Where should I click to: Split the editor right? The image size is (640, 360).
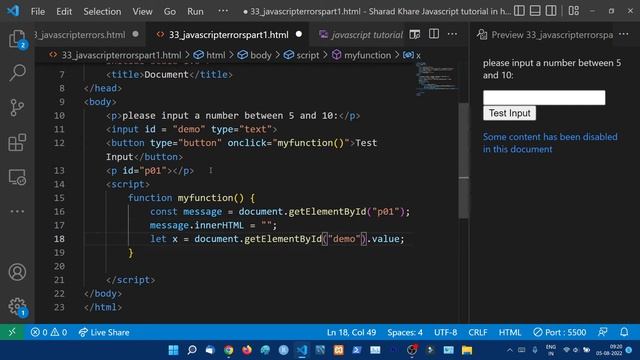[434, 34]
